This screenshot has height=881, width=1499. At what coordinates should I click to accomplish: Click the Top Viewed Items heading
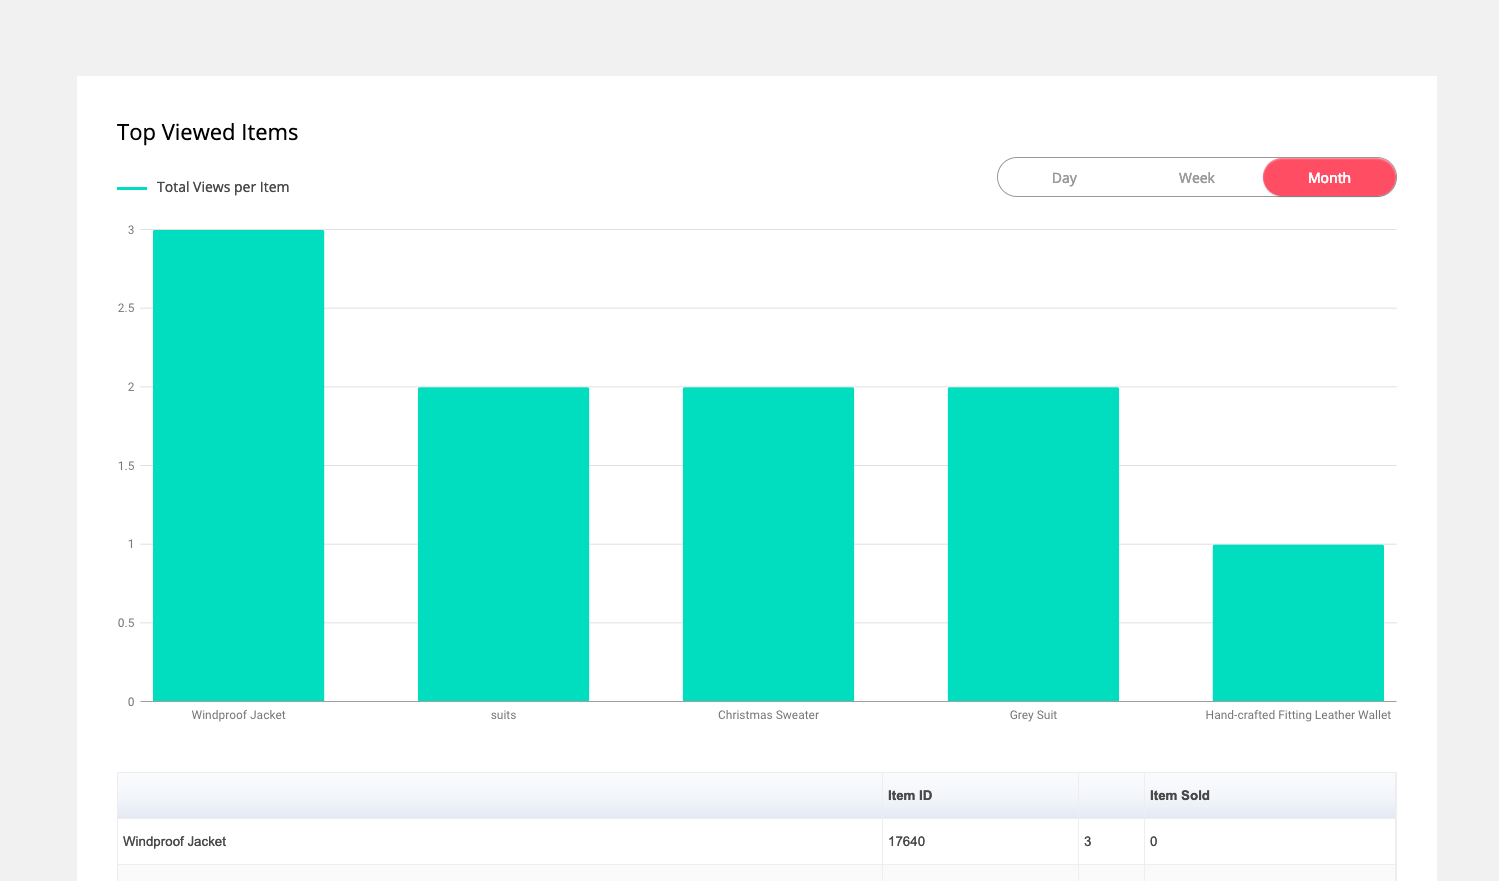208,133
